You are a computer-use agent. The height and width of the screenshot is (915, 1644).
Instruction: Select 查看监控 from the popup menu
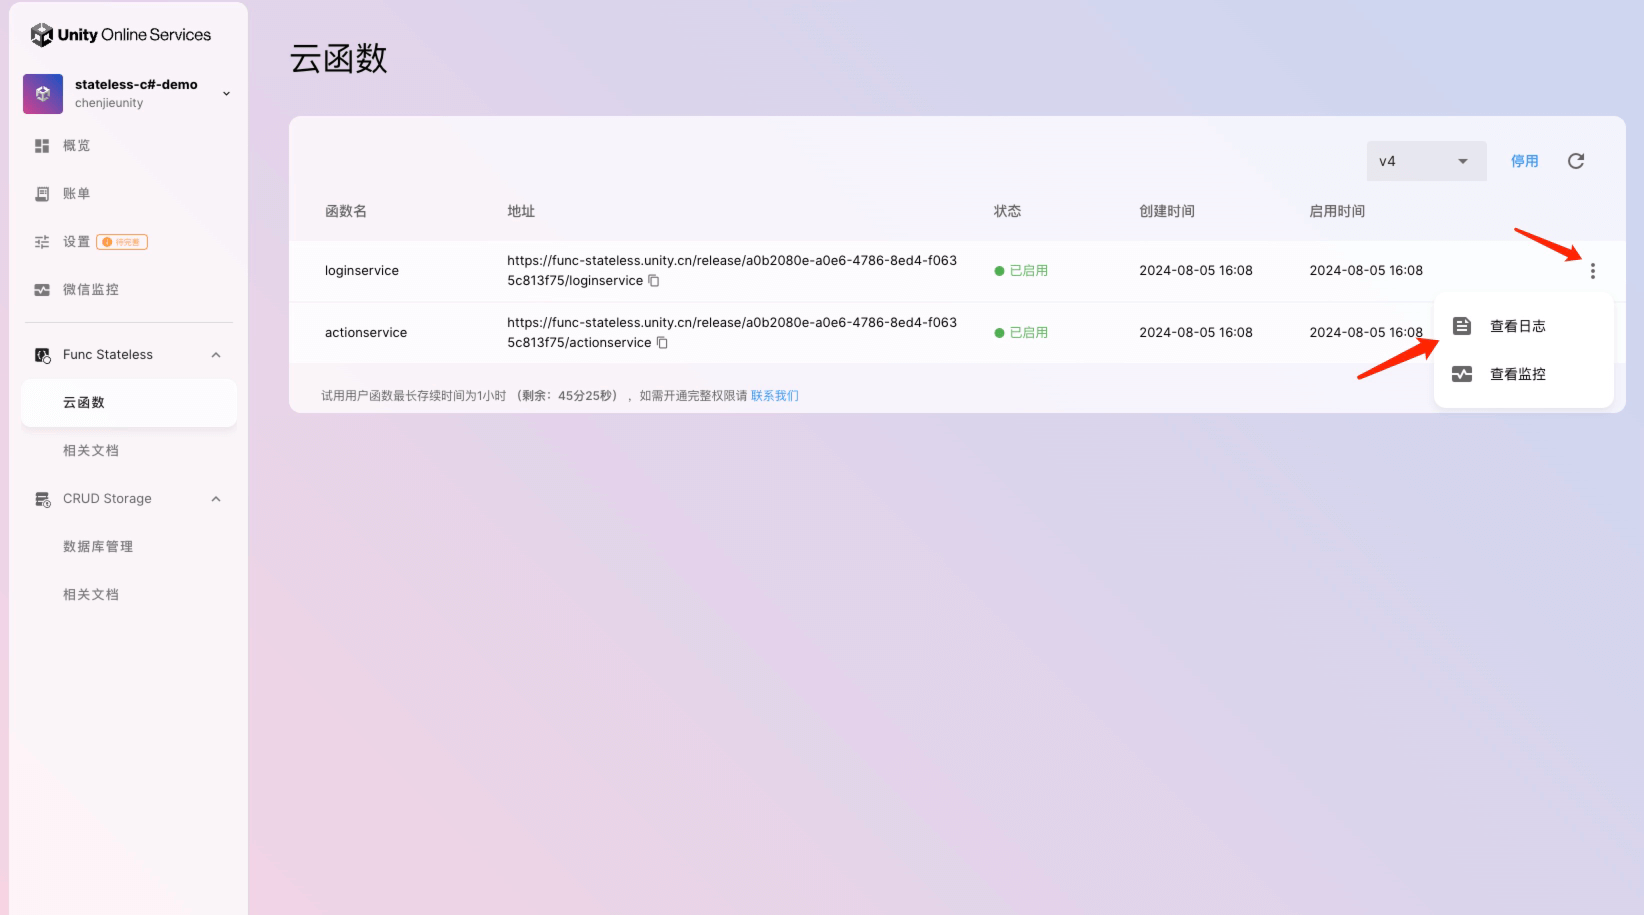coord(1517,374)
